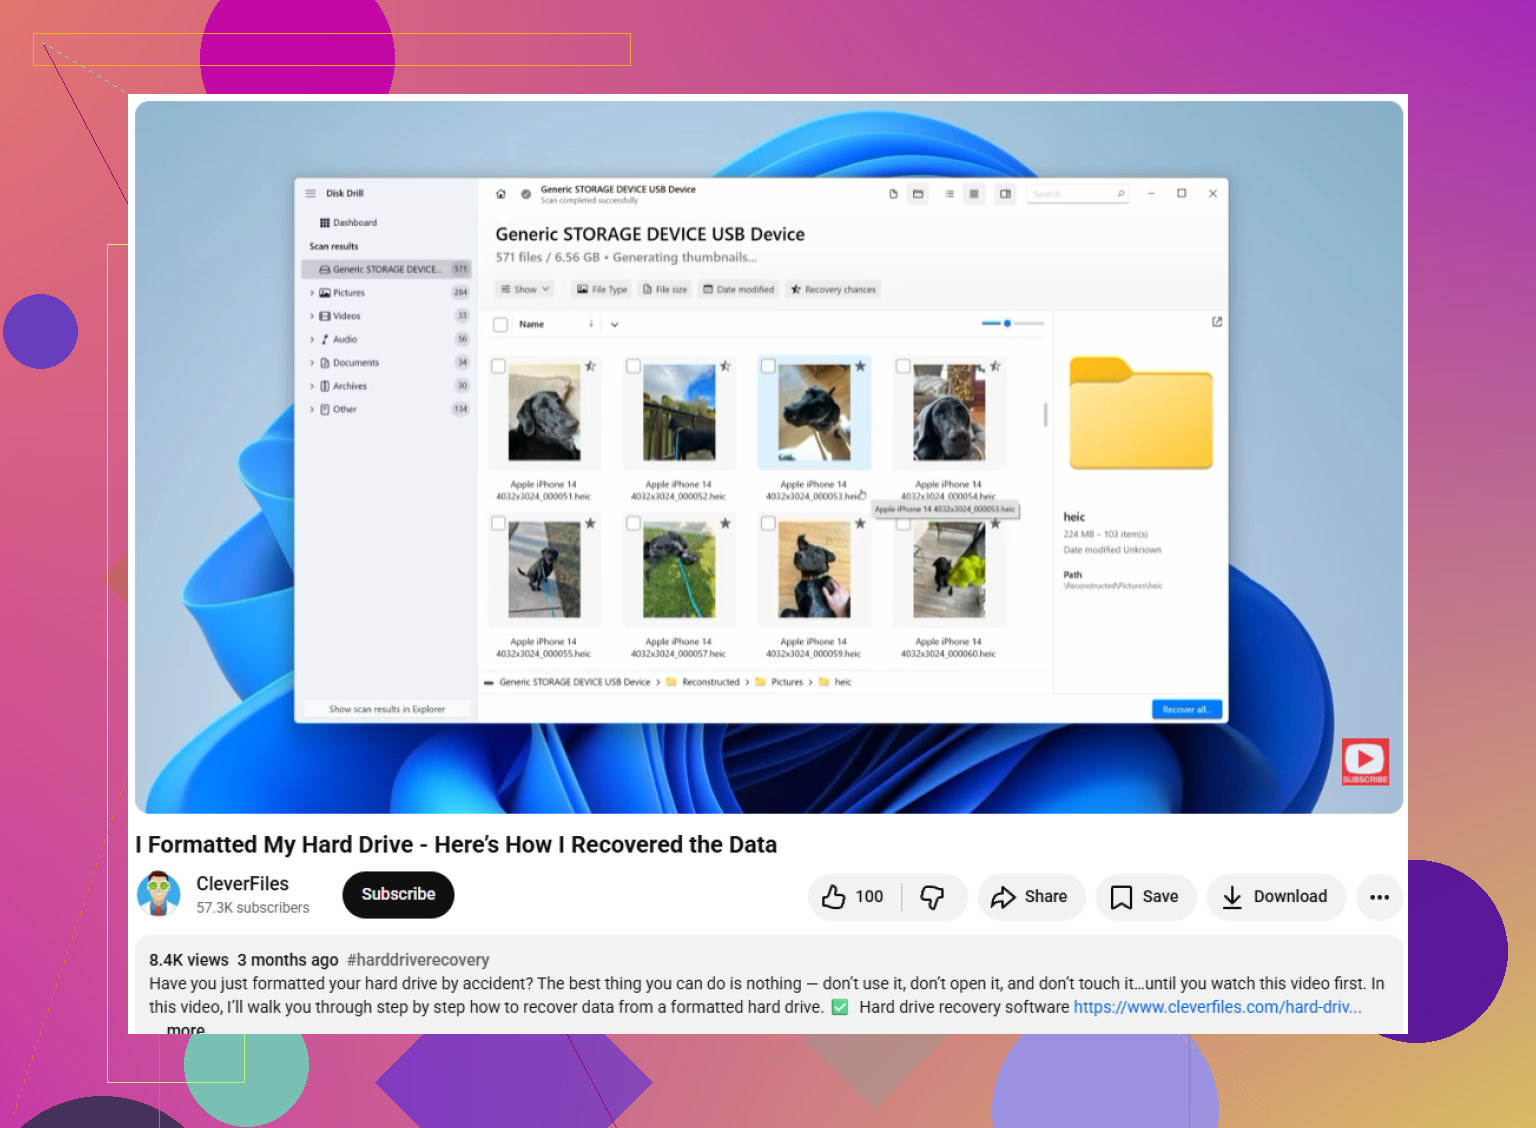1536x1128 pixels.
Task: Switch to grid thumbnail view icon
Action: click(x=974, y=194)
